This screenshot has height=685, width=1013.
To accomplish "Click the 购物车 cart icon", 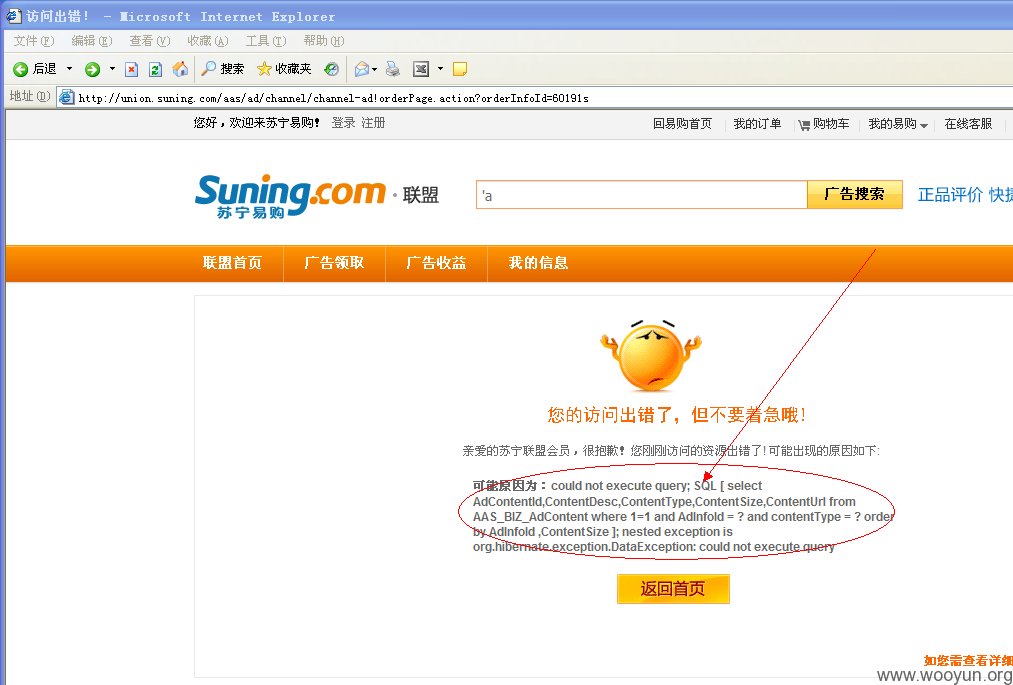I will 804,125.
